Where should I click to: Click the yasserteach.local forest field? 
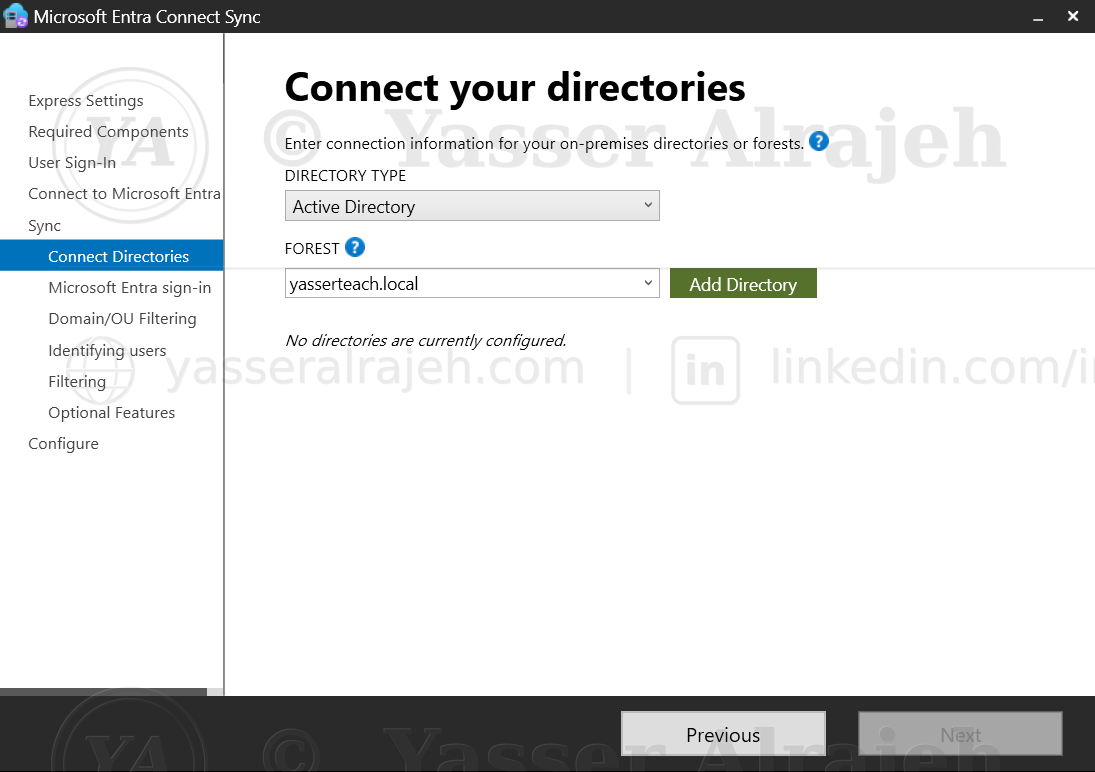[x=472, y=283]
